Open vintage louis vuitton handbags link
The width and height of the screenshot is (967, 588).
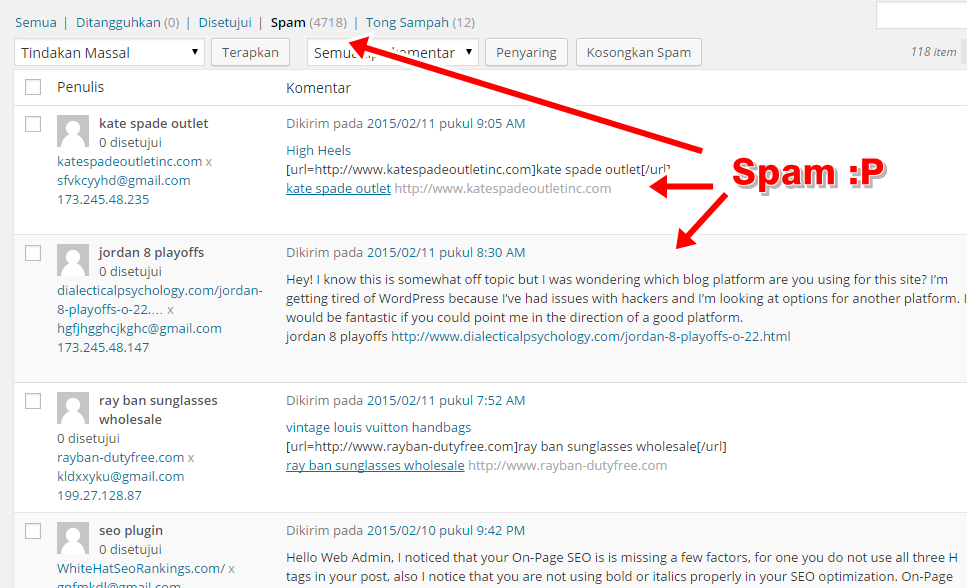(x=379, y=428)
